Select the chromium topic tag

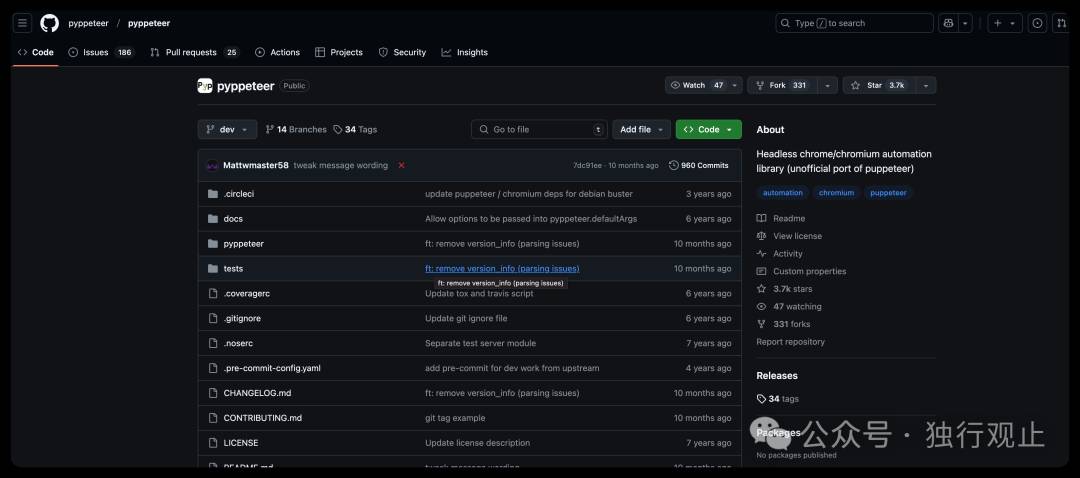[836, 193]
